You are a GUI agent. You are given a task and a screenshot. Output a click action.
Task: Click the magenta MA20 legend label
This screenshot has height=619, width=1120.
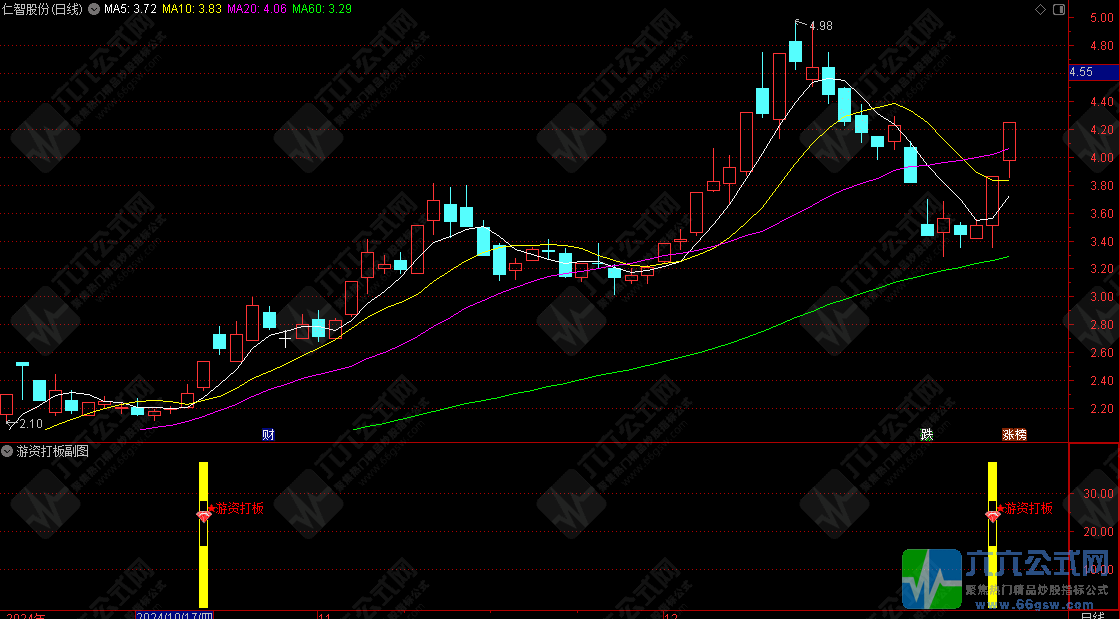pos(257,9)
